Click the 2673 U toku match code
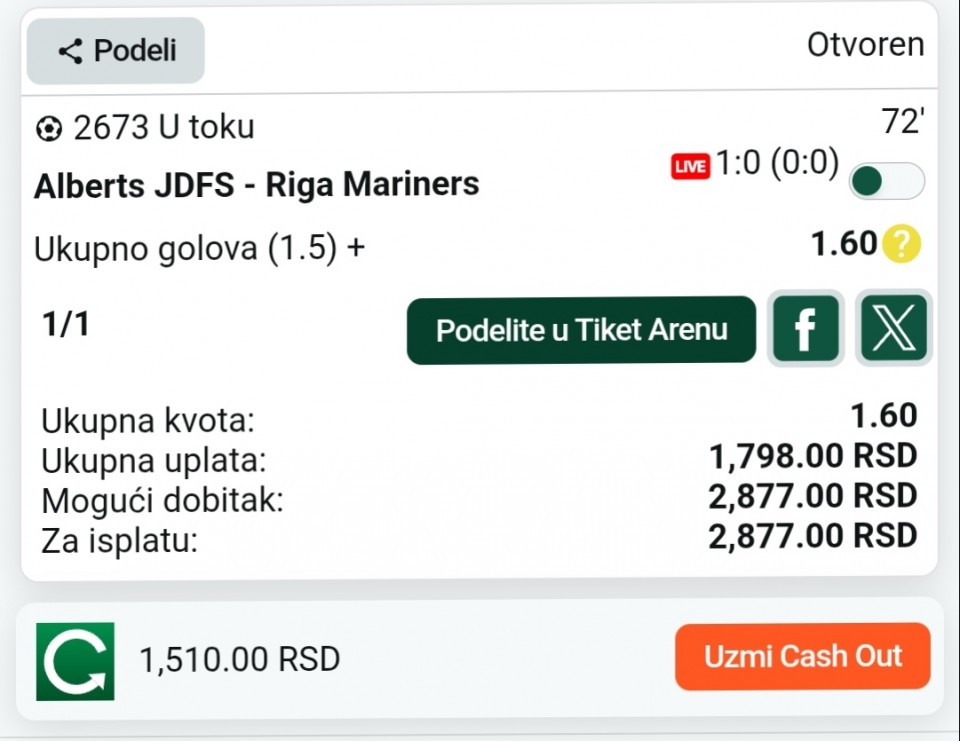The width and height of the screenshot is (960, 741). pyautogui.click(x=164, y=128)
